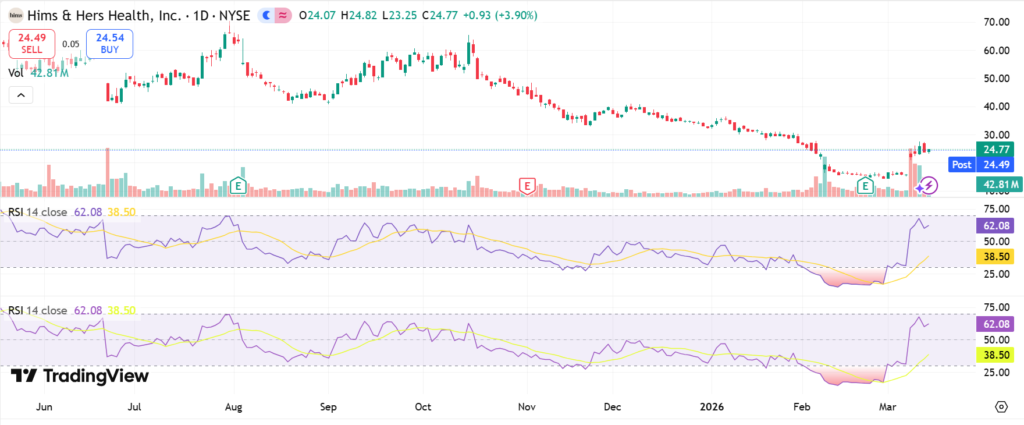This screenshot has height=425, width=1024.
Task: Click the purple 62.08 axis label in the upper RSI pane
Action: (x=997, y=227)
